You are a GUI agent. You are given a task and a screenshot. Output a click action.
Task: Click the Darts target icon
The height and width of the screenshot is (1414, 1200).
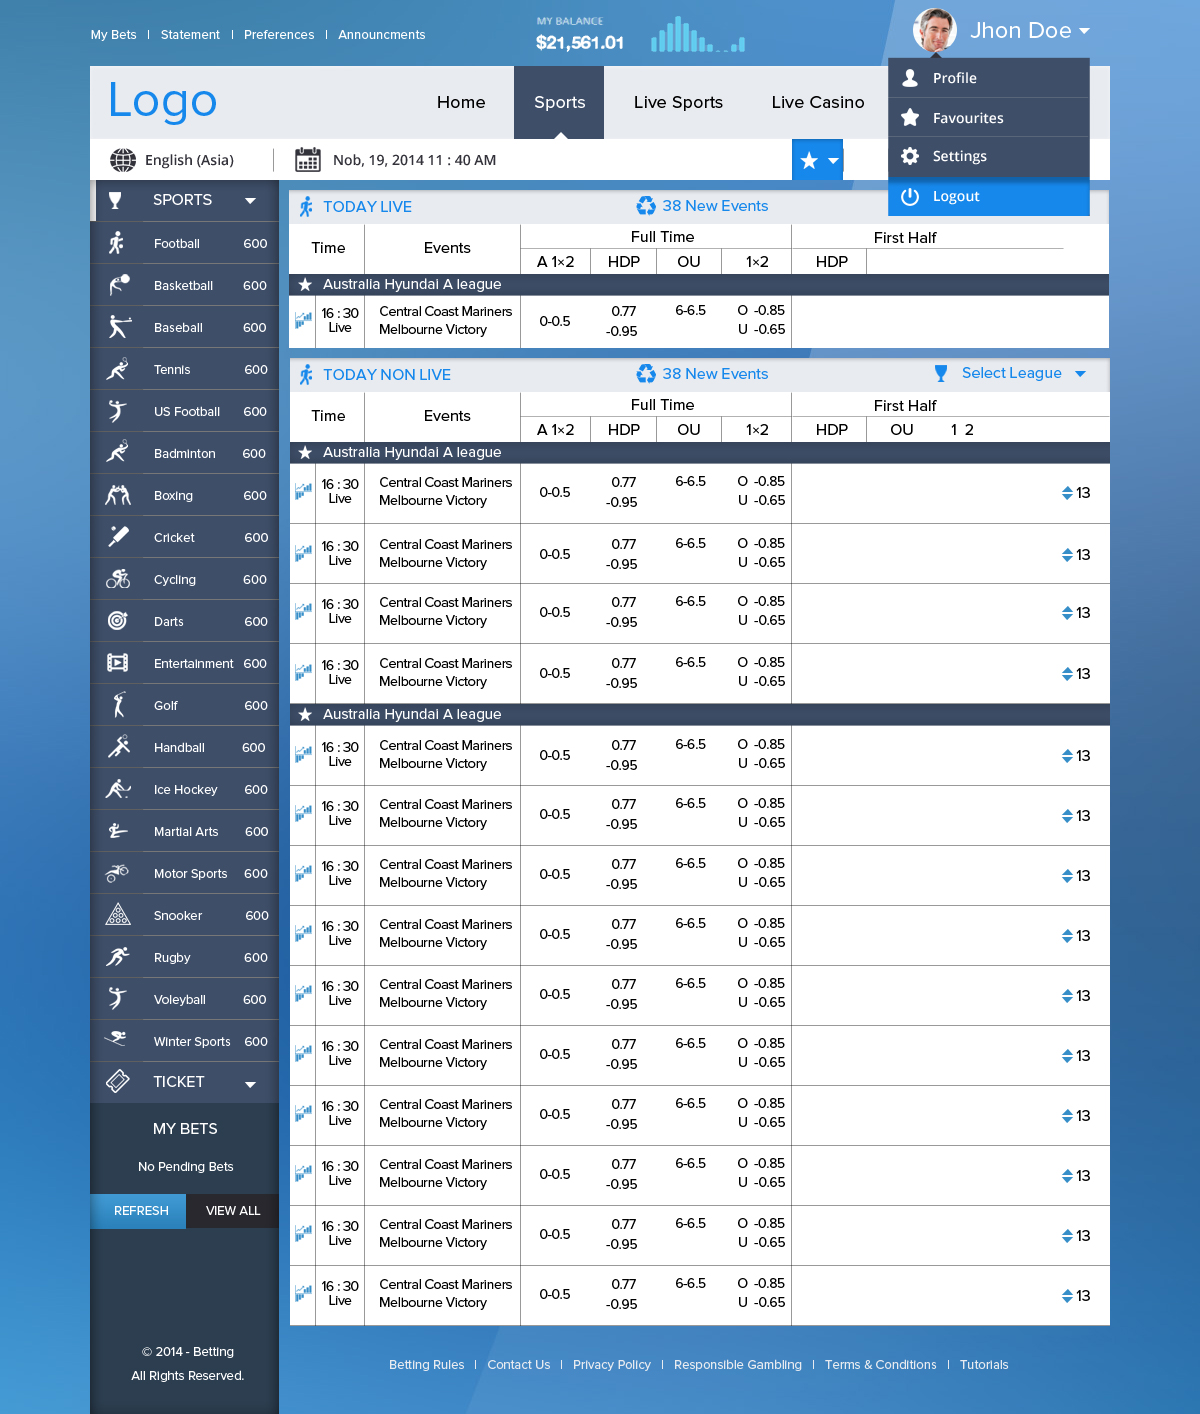[118, 621]
